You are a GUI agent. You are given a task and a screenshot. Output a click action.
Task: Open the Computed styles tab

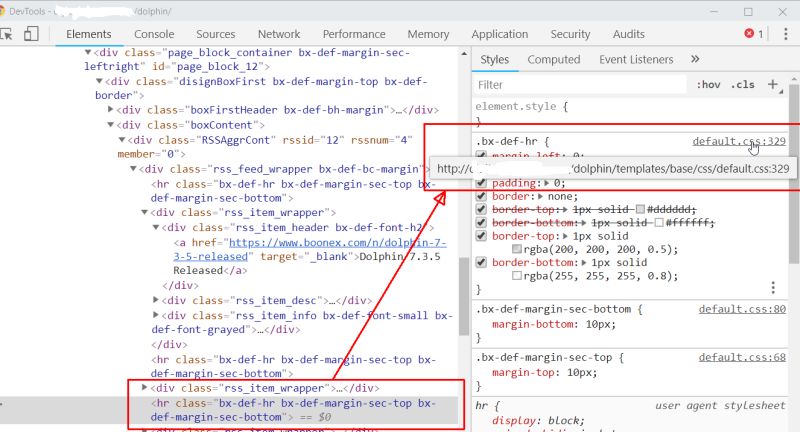(553, 60)
